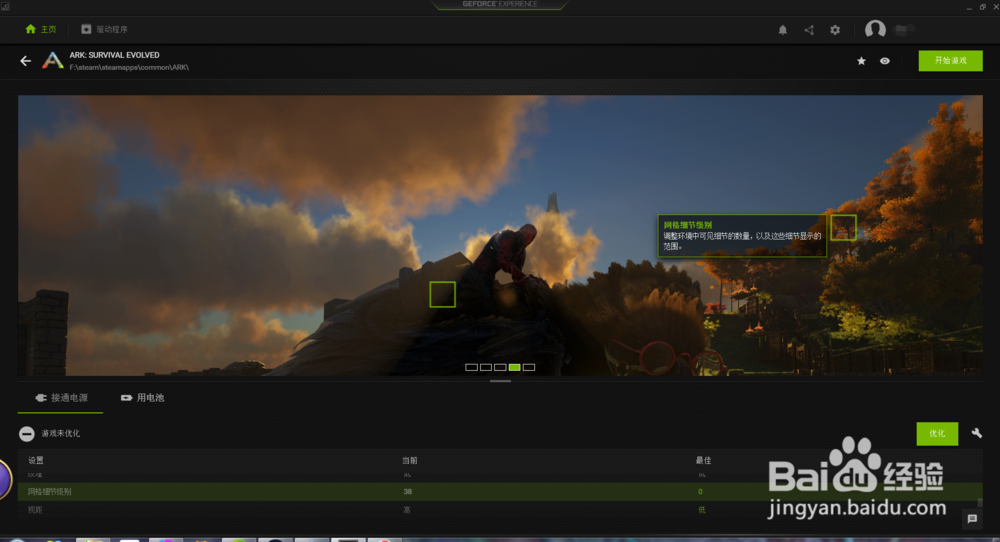Open the notifications bell
This screenshot has height=542, width=1000.
(x=783, y=30)
